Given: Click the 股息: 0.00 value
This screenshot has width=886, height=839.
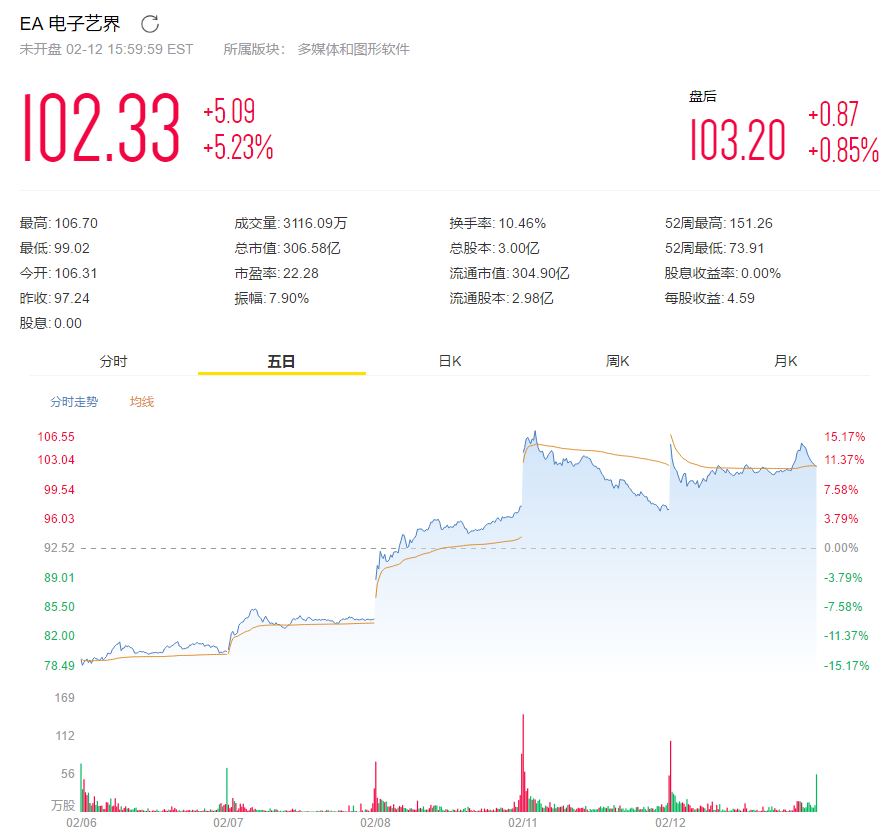Looking at the screenshot, I should pos(51,323).
